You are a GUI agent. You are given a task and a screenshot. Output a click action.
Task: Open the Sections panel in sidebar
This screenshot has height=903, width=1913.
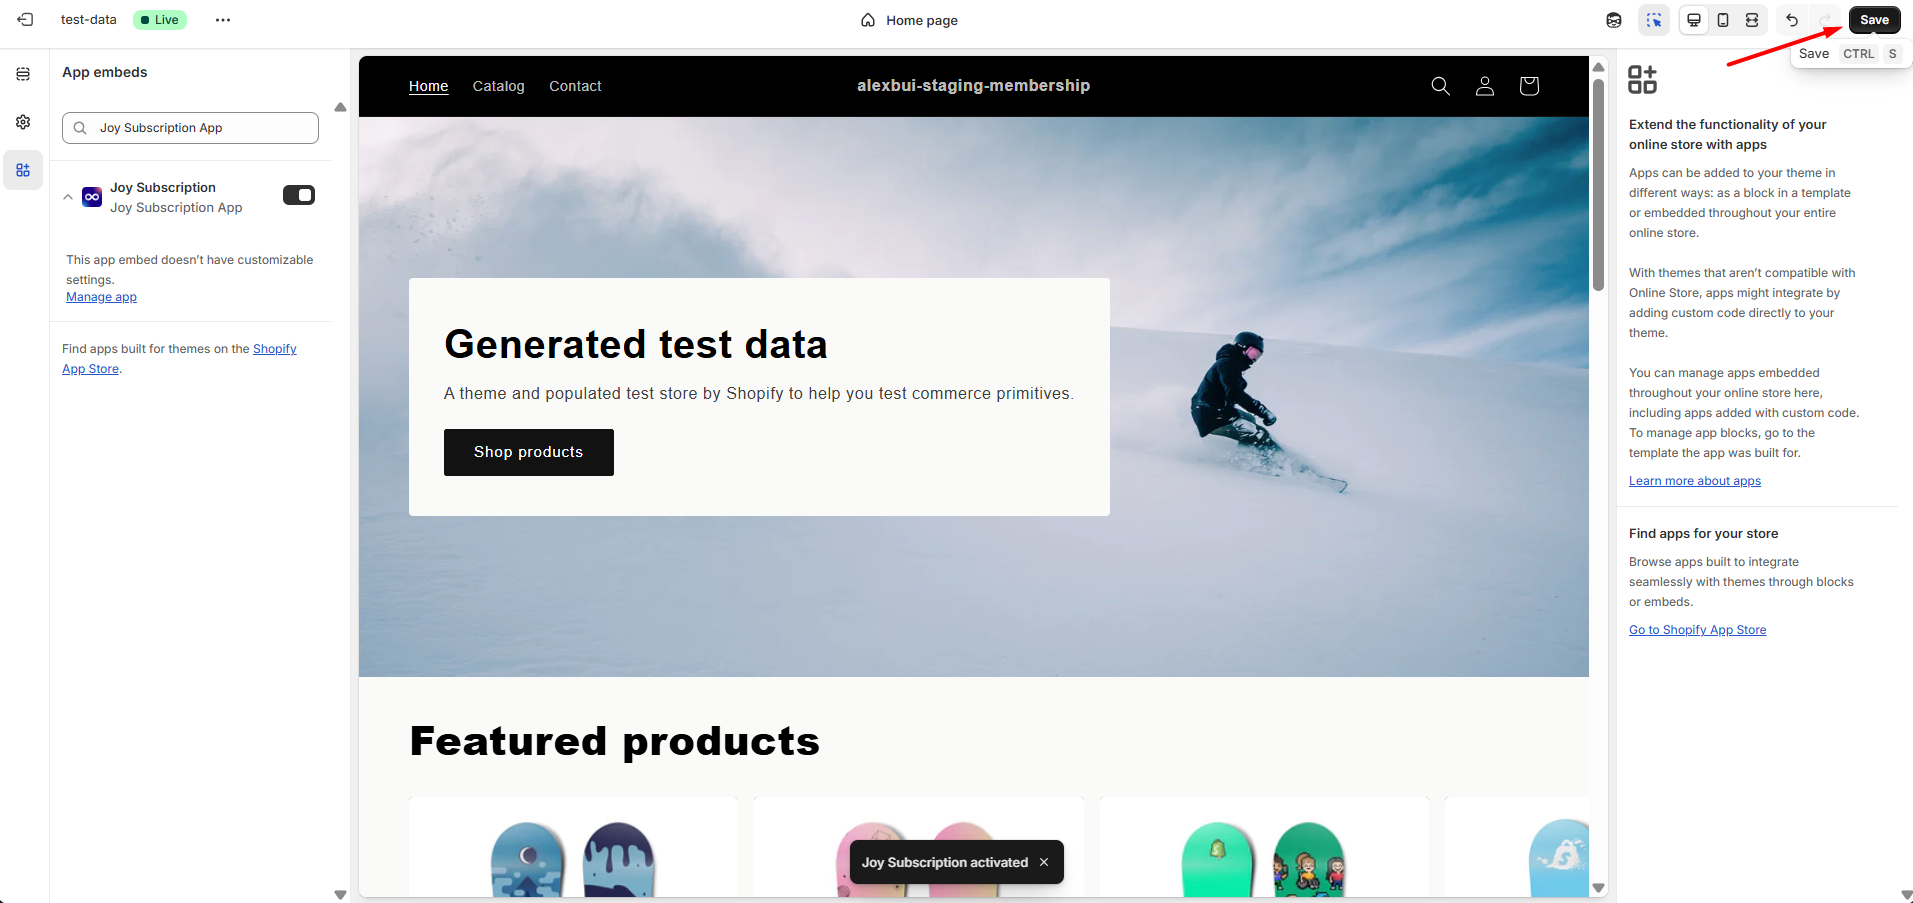pos(23,74)
